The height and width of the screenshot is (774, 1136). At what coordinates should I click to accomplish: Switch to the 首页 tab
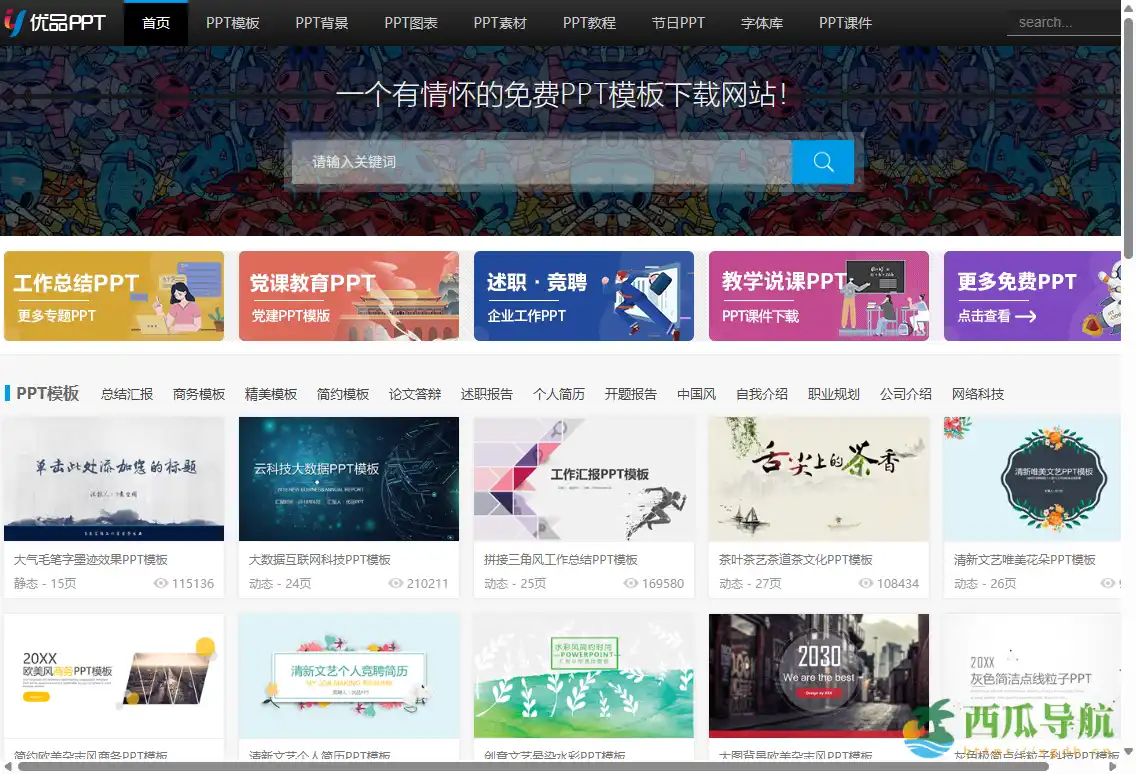tap(155, 22)
